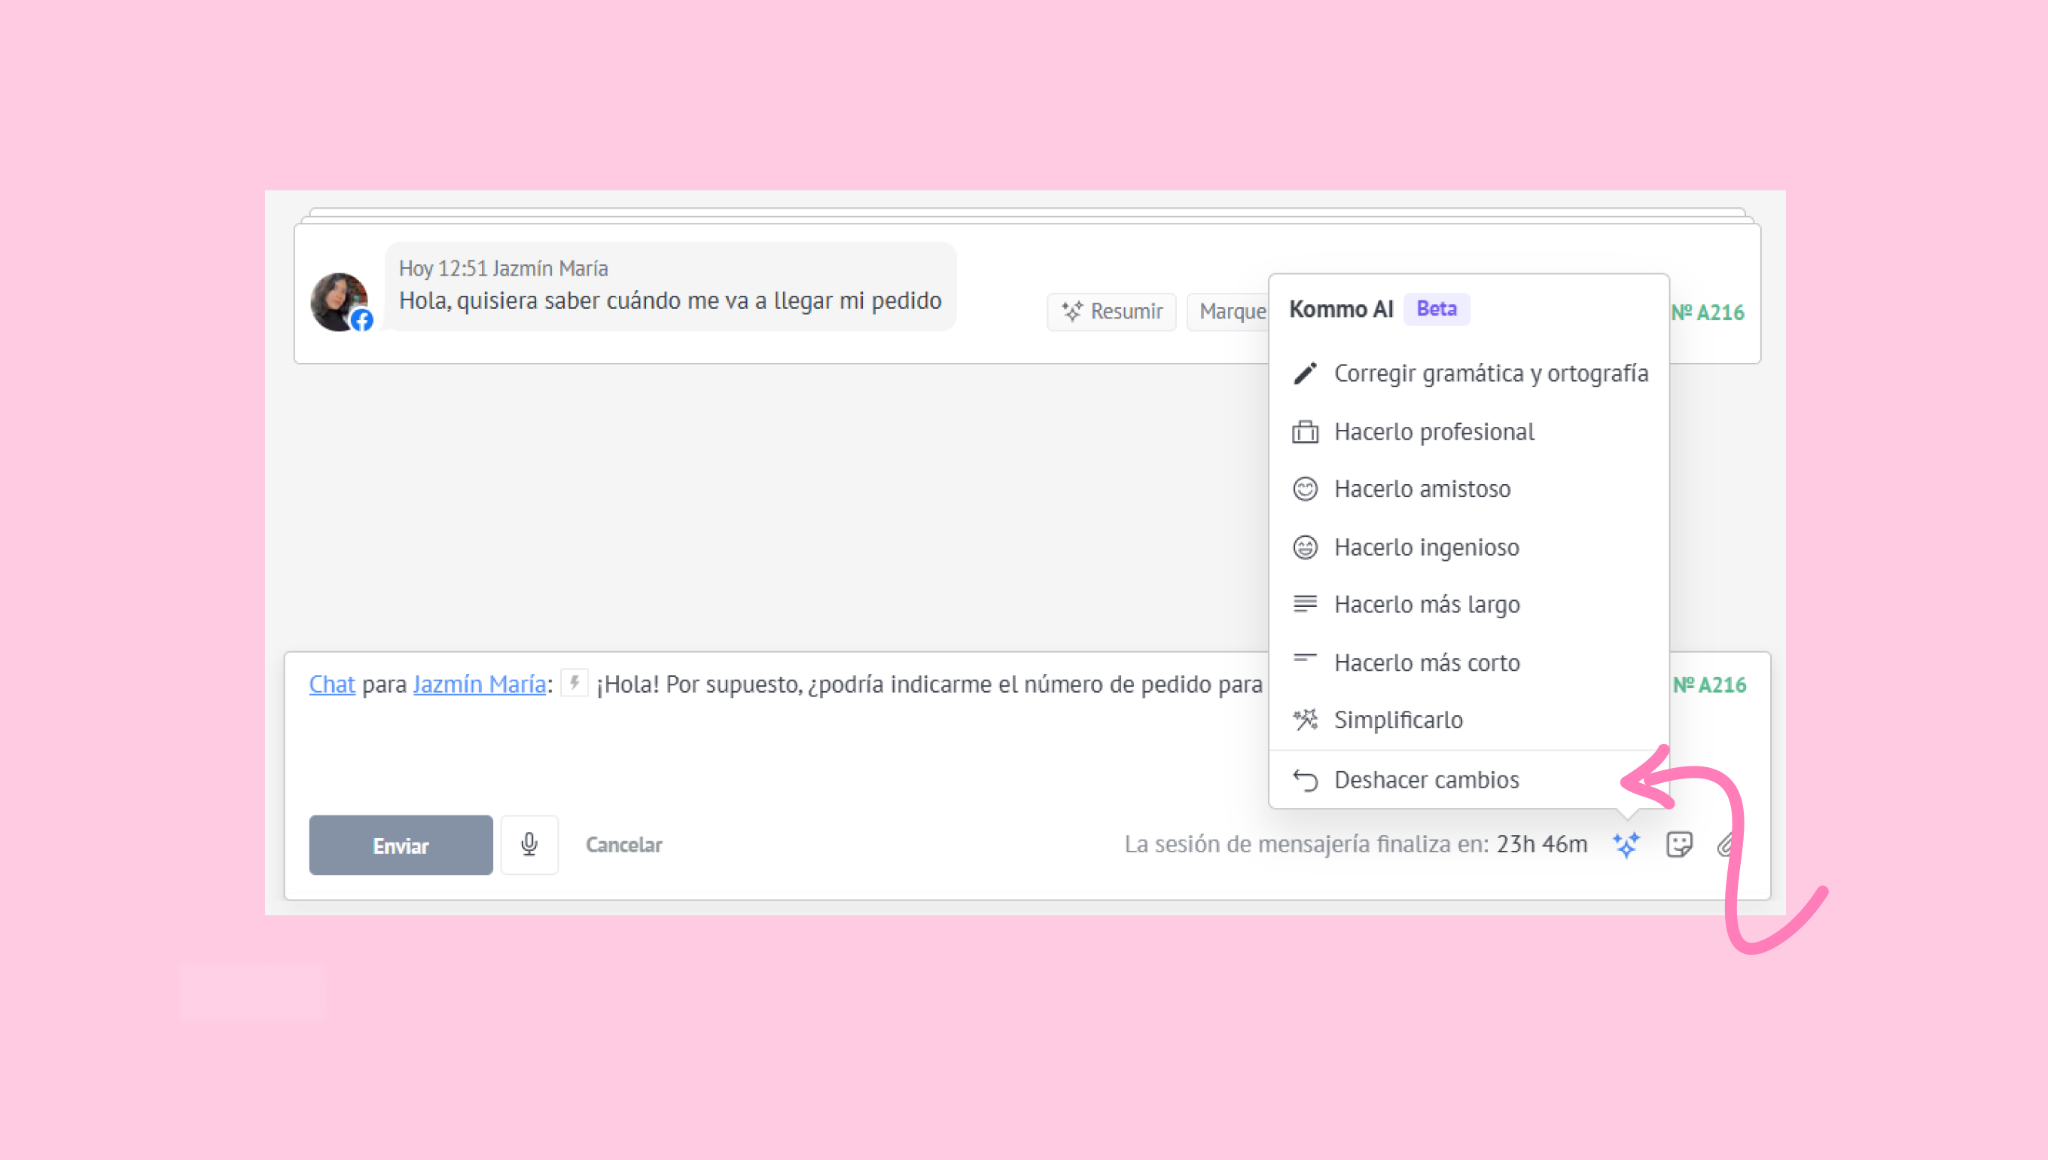Choose Hacerlo profesional option
Screen dimensions: 2048x1160
coord(1469,432)
